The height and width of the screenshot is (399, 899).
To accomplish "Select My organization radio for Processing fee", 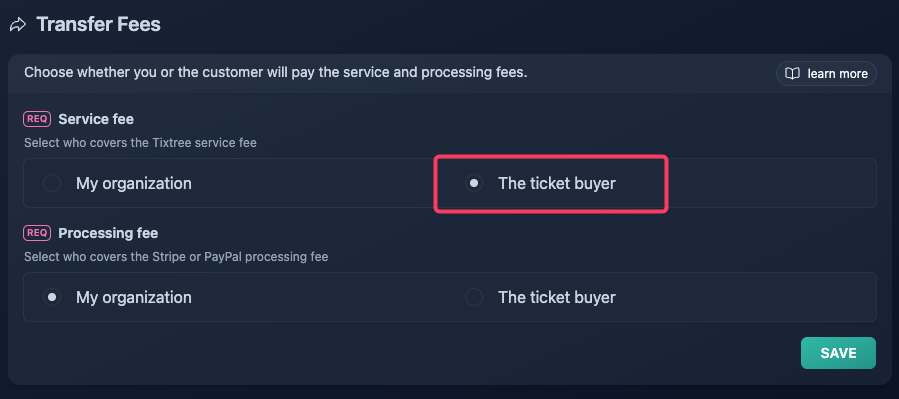I will 52,297.
